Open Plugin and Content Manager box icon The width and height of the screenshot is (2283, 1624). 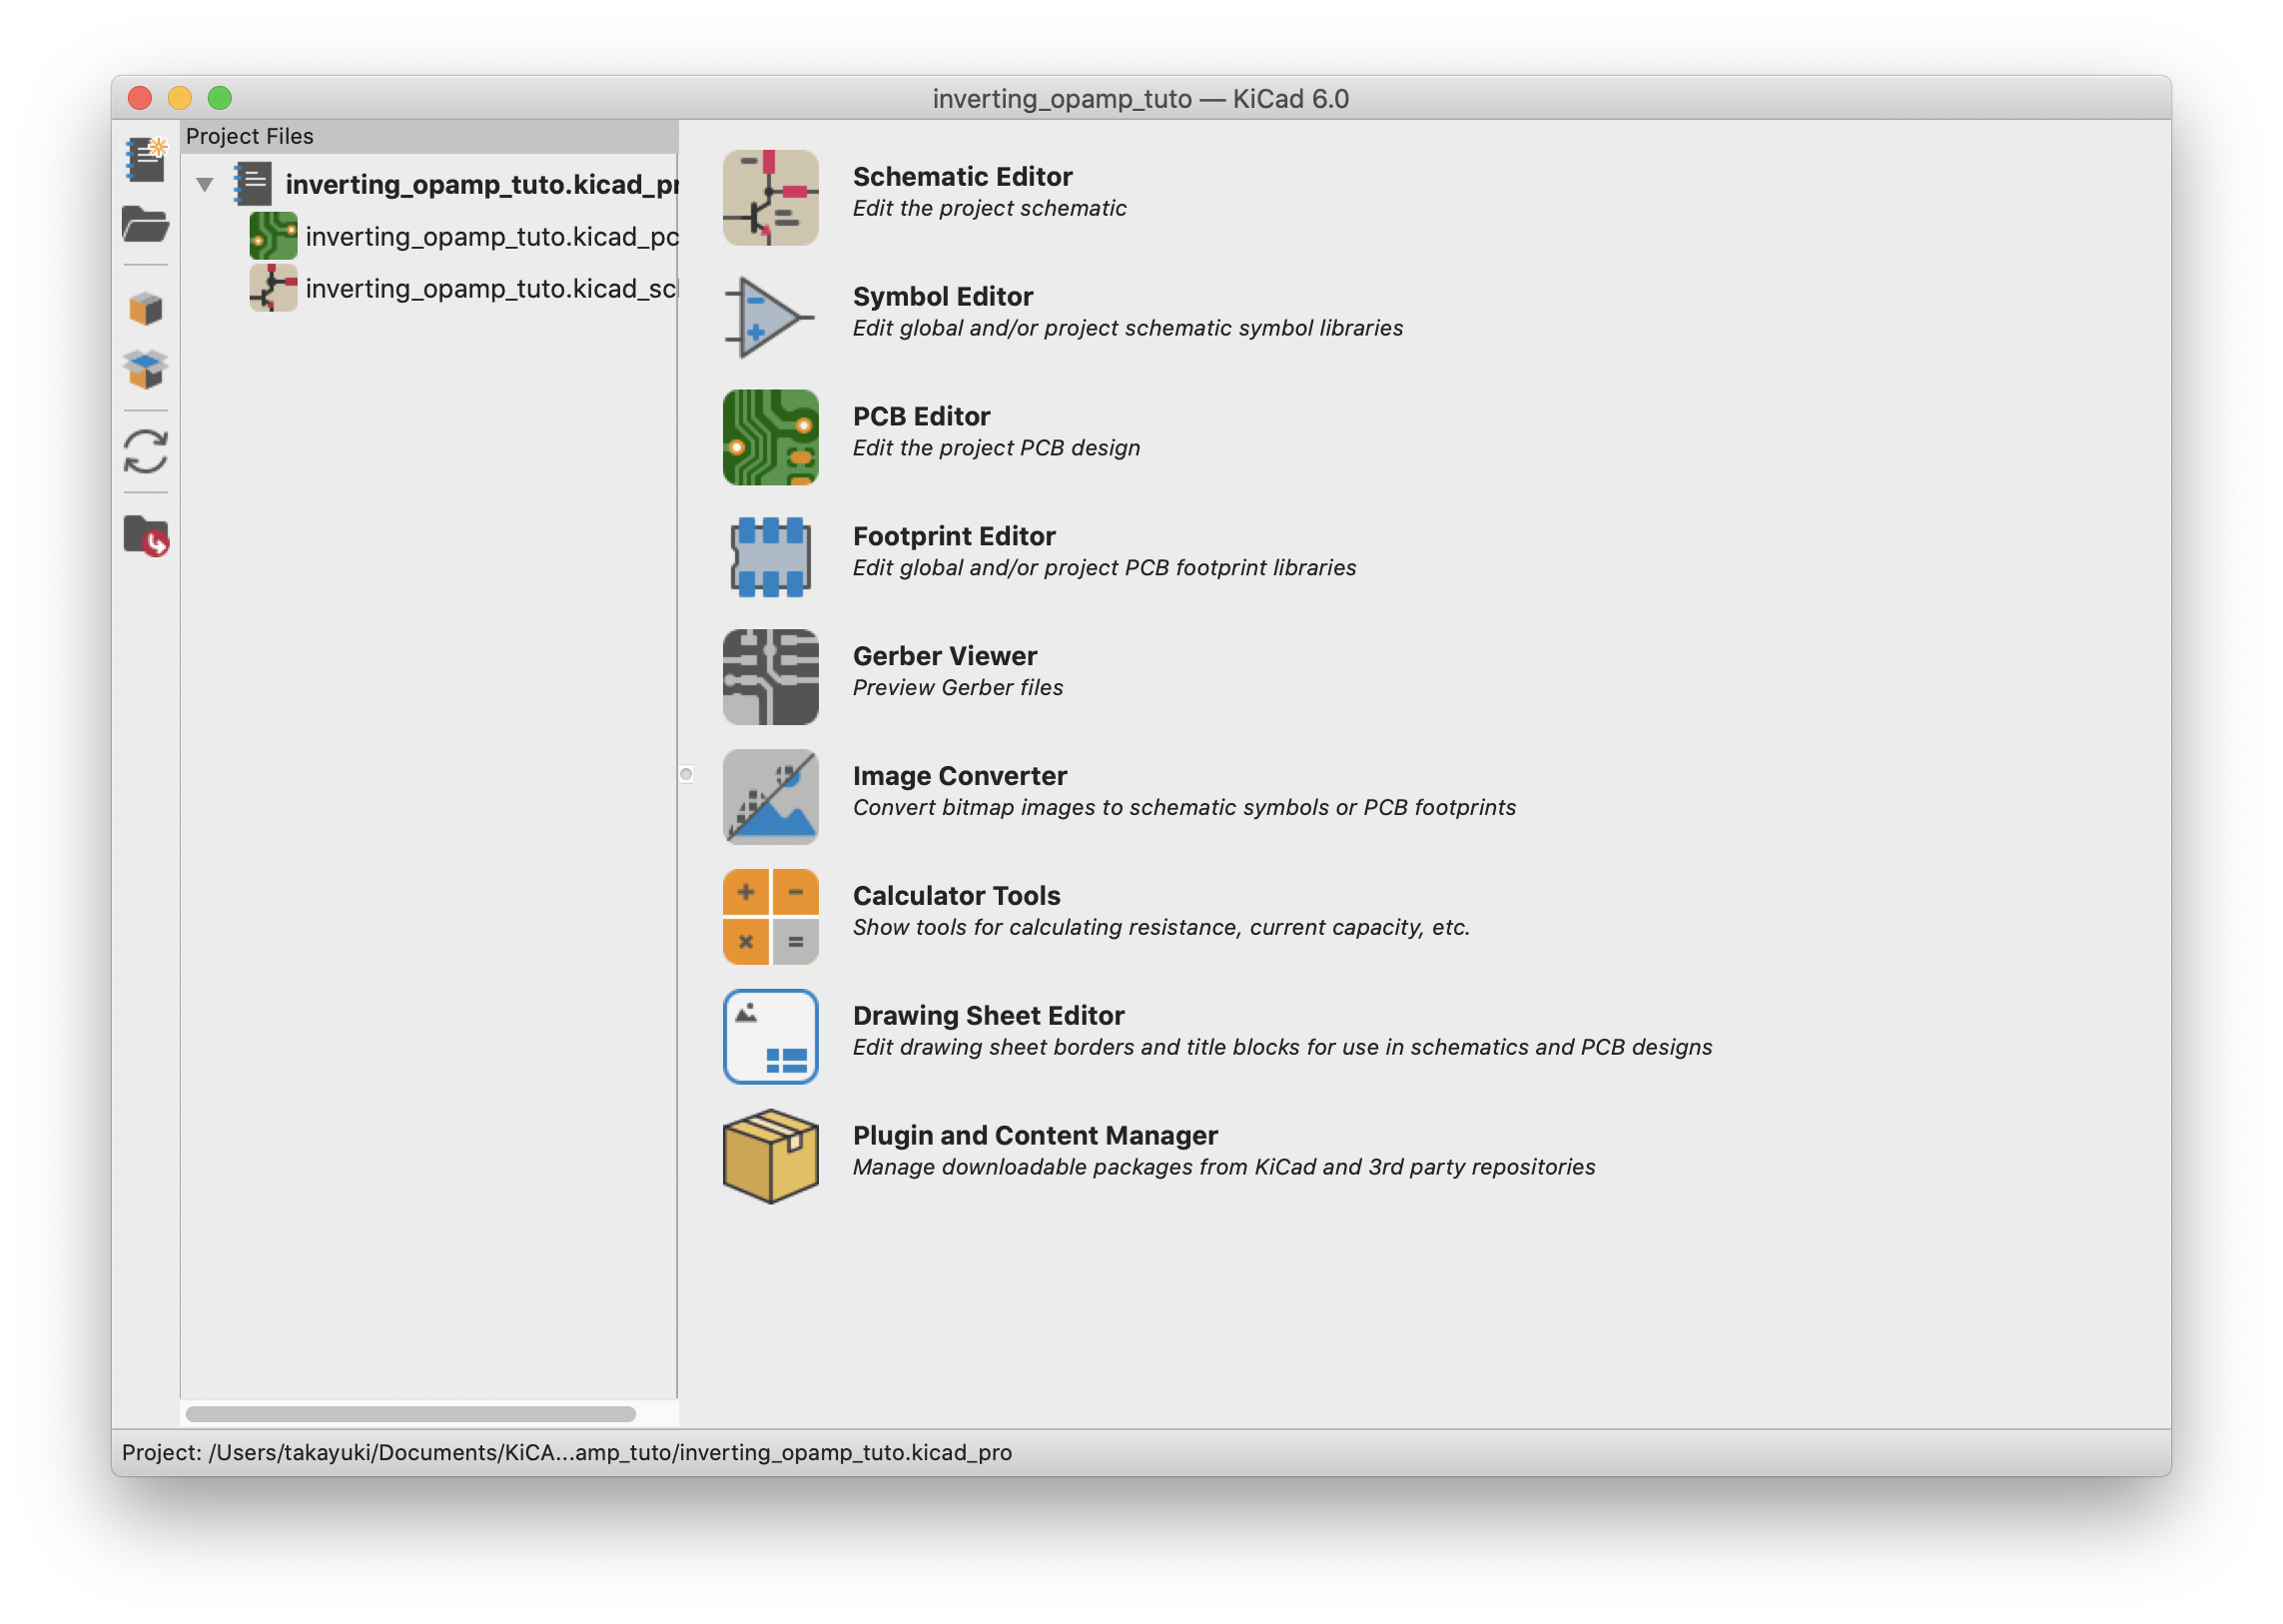click(x=770, y=1157)
